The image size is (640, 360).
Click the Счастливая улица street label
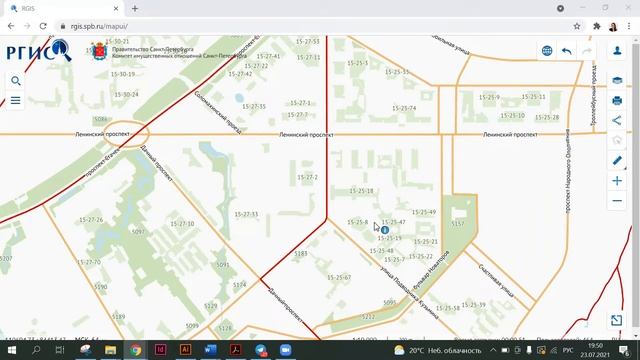click(496, 280)
